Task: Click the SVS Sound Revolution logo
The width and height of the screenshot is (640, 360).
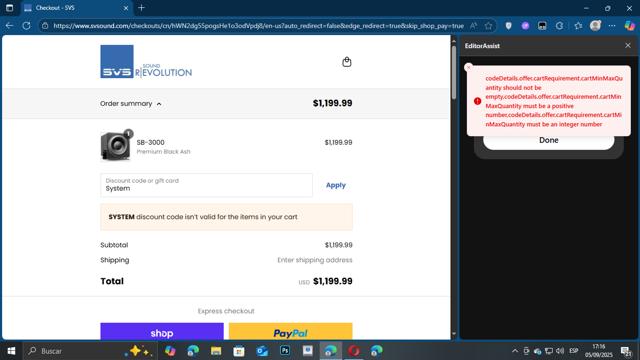Action: pos(146,62)
